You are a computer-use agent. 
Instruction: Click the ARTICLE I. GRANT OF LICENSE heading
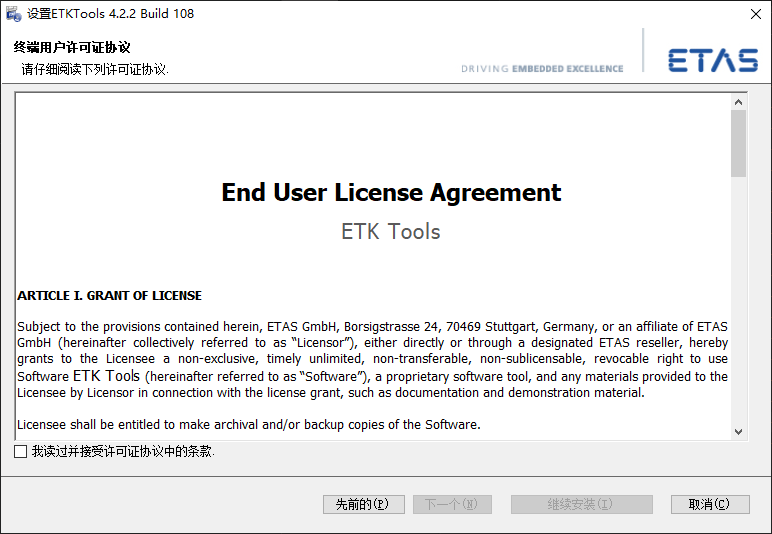[x=109, y=296]
